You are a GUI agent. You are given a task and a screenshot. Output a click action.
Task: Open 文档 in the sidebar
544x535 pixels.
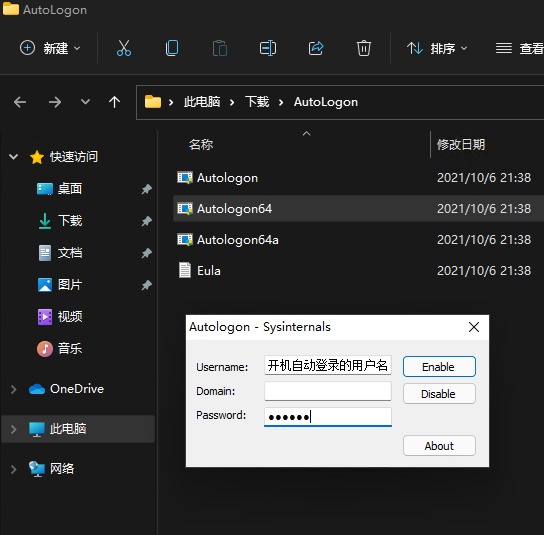click(70, 253)
